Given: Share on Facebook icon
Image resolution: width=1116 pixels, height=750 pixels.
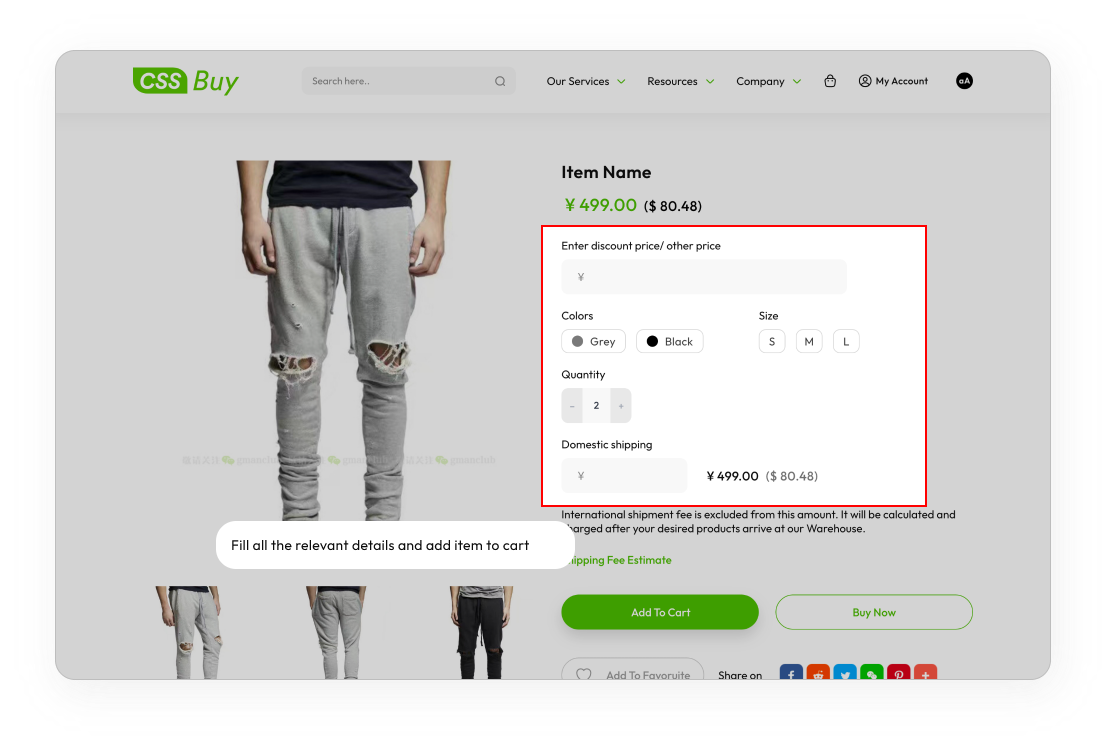Looking at the screenshot, I should (x=791, y=672).
